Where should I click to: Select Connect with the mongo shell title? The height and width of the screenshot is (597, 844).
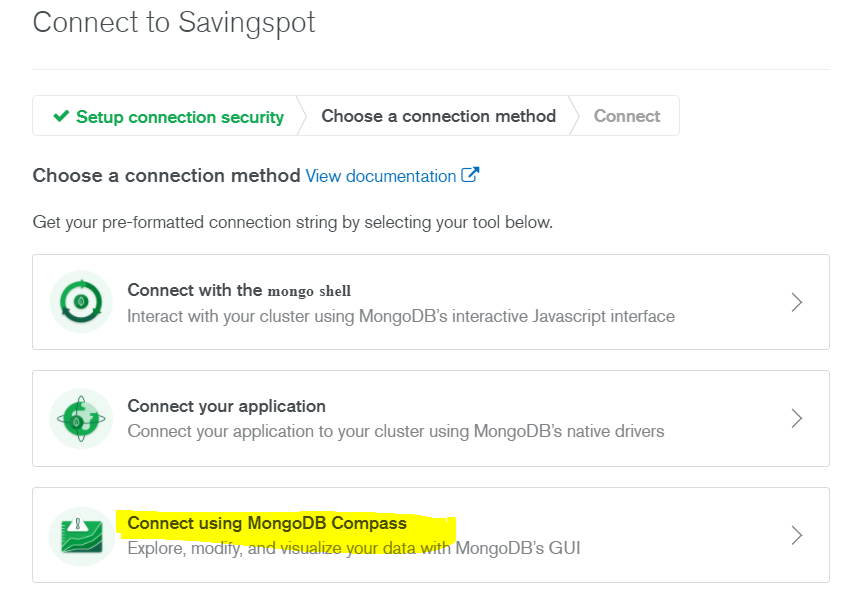pos(239,290)
